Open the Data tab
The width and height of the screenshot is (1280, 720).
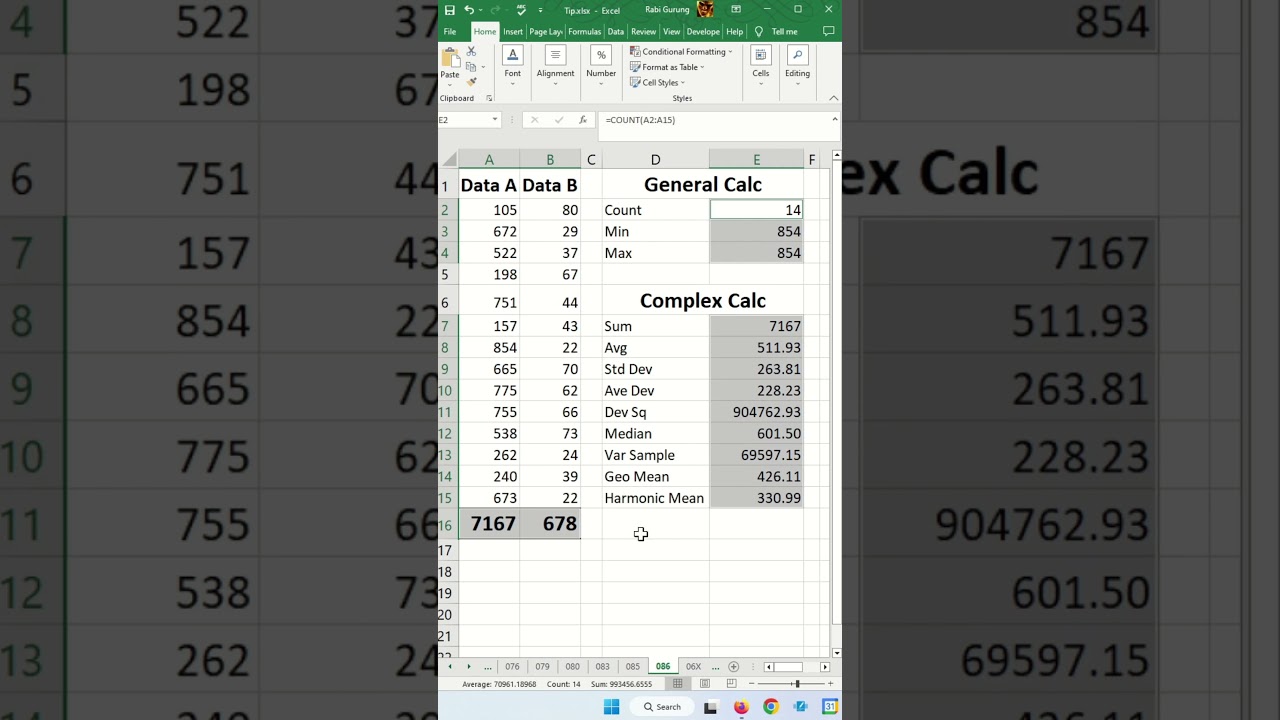[616, 32]
